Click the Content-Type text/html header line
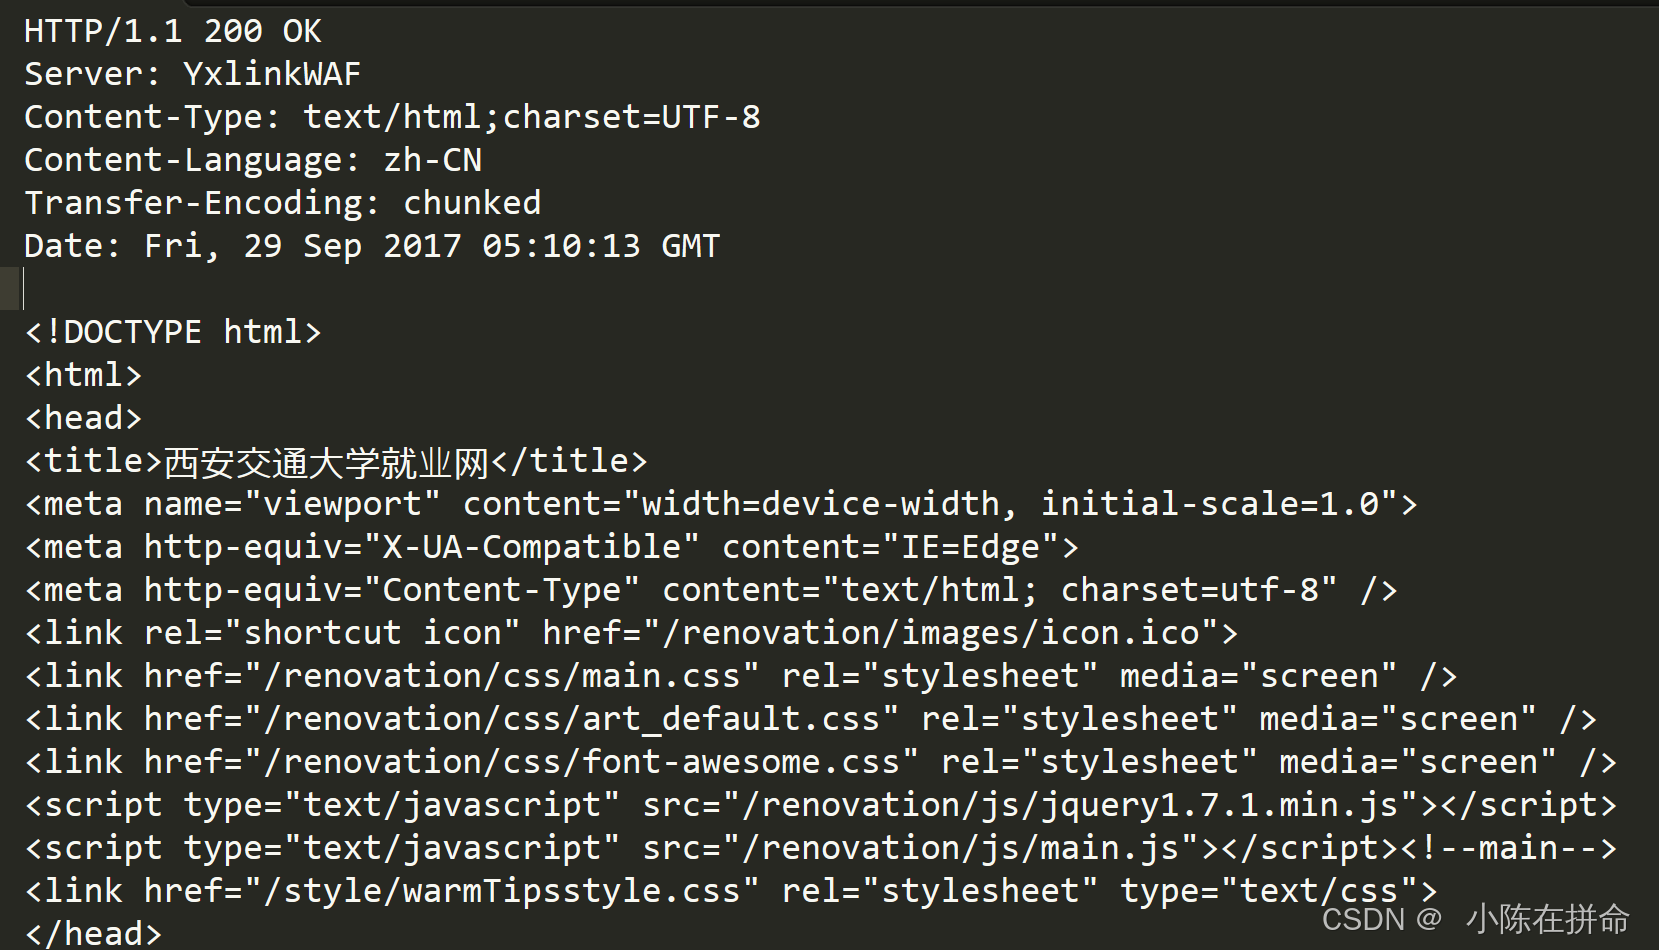 [x=392, y=117]
